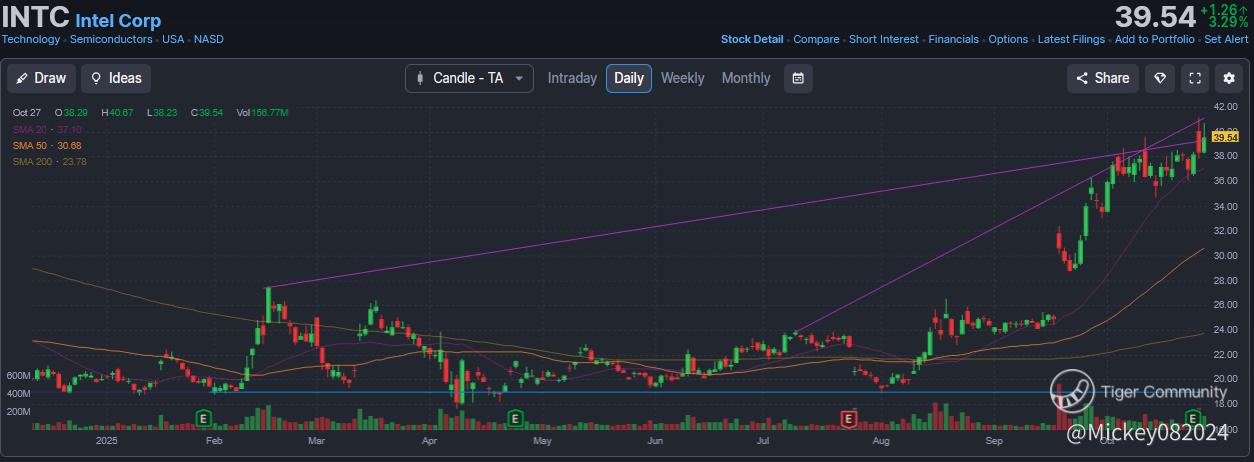Image resolution: width=1254 pixels, height=462 pixels.
Task: Expand the Candle - TA chart type dropdown
Action: [x=469, y=78]
